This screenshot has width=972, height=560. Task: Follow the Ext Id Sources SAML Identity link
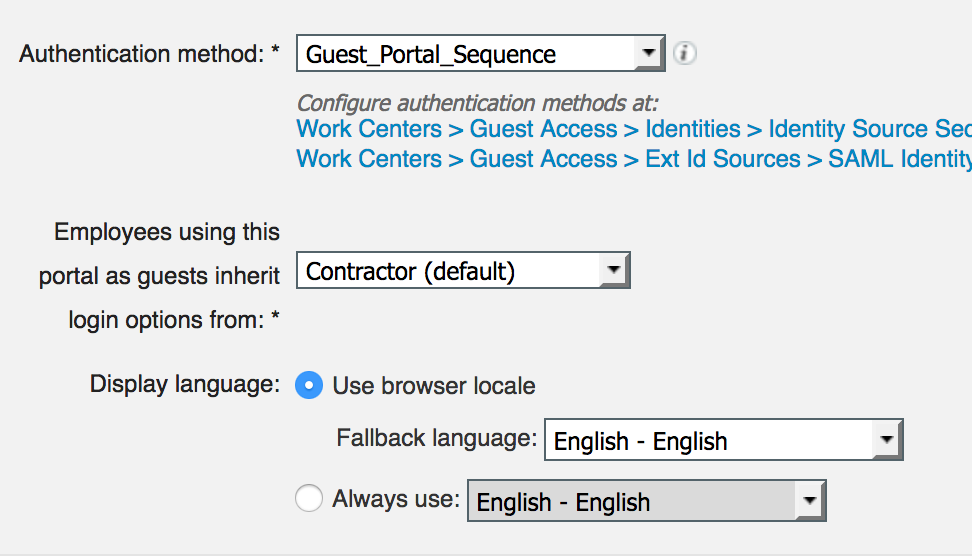click(634, 159)
